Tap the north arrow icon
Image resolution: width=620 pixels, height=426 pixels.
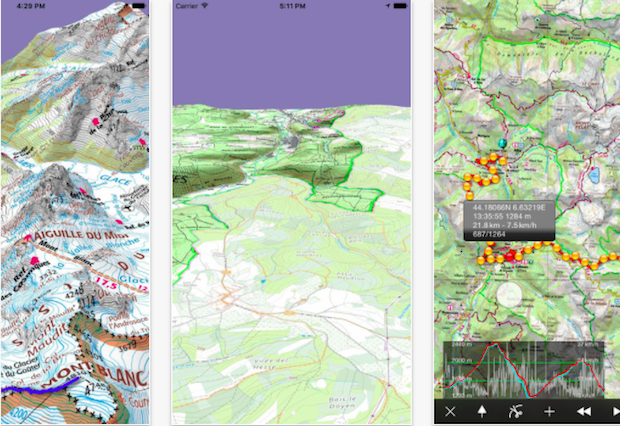coord(481,411)
